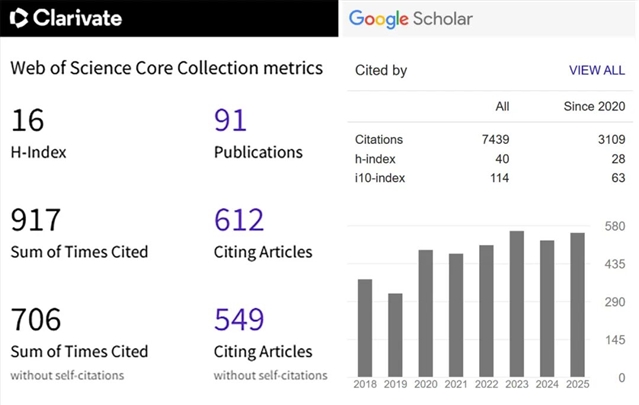Select the 2024 citations bar

(x=547, y=305)
